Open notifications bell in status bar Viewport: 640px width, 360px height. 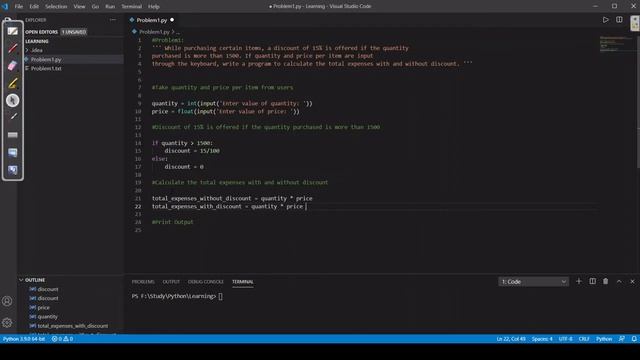(x=634, y=339)
